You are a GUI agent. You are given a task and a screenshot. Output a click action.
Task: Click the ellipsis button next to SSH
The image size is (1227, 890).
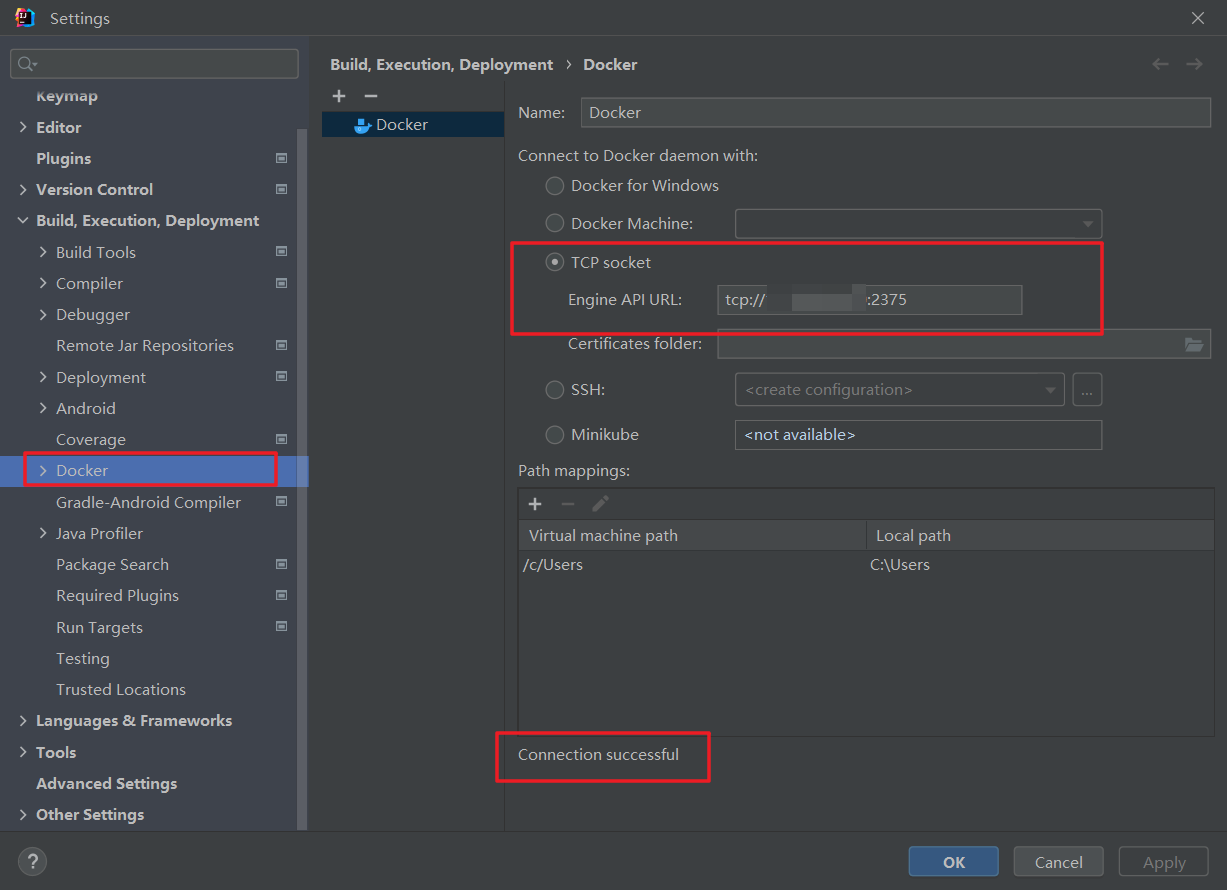(x=1087, y=390)
